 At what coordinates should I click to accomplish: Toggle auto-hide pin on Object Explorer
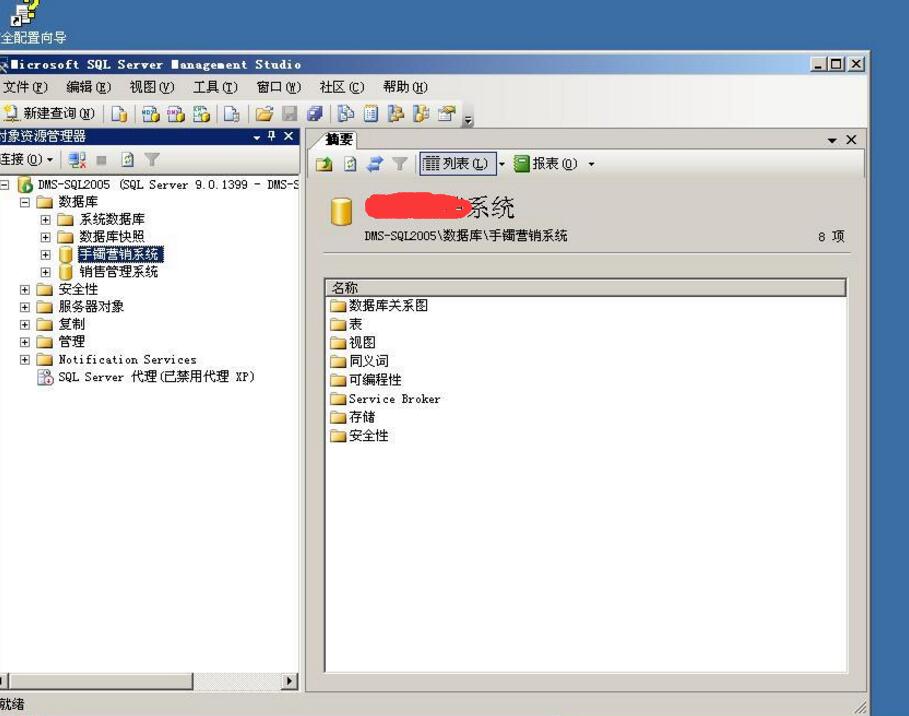(x=271, y=136)
